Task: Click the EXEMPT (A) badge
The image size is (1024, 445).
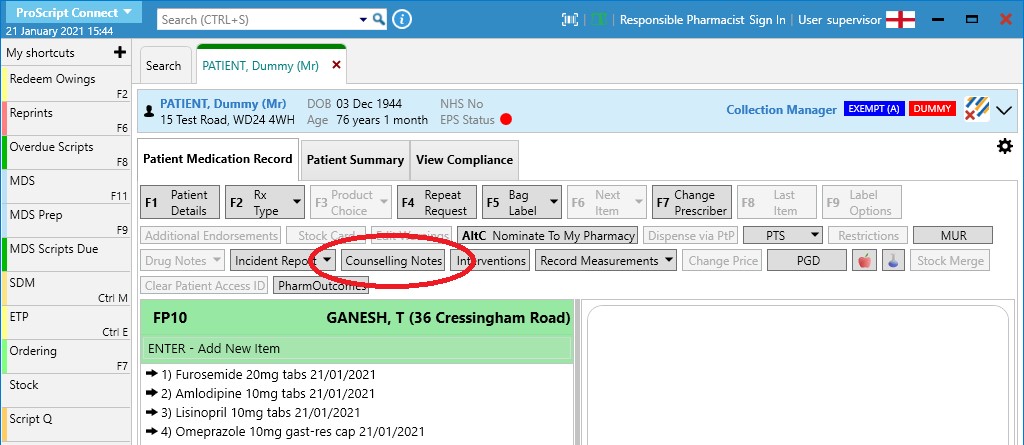Action: pos(874,109)
